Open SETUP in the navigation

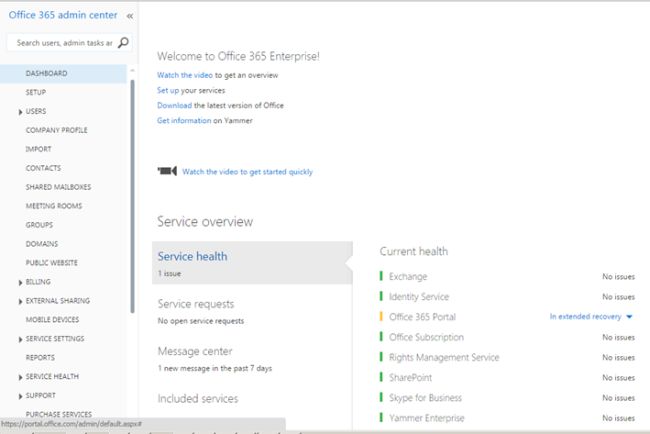(x=36, y=92)
